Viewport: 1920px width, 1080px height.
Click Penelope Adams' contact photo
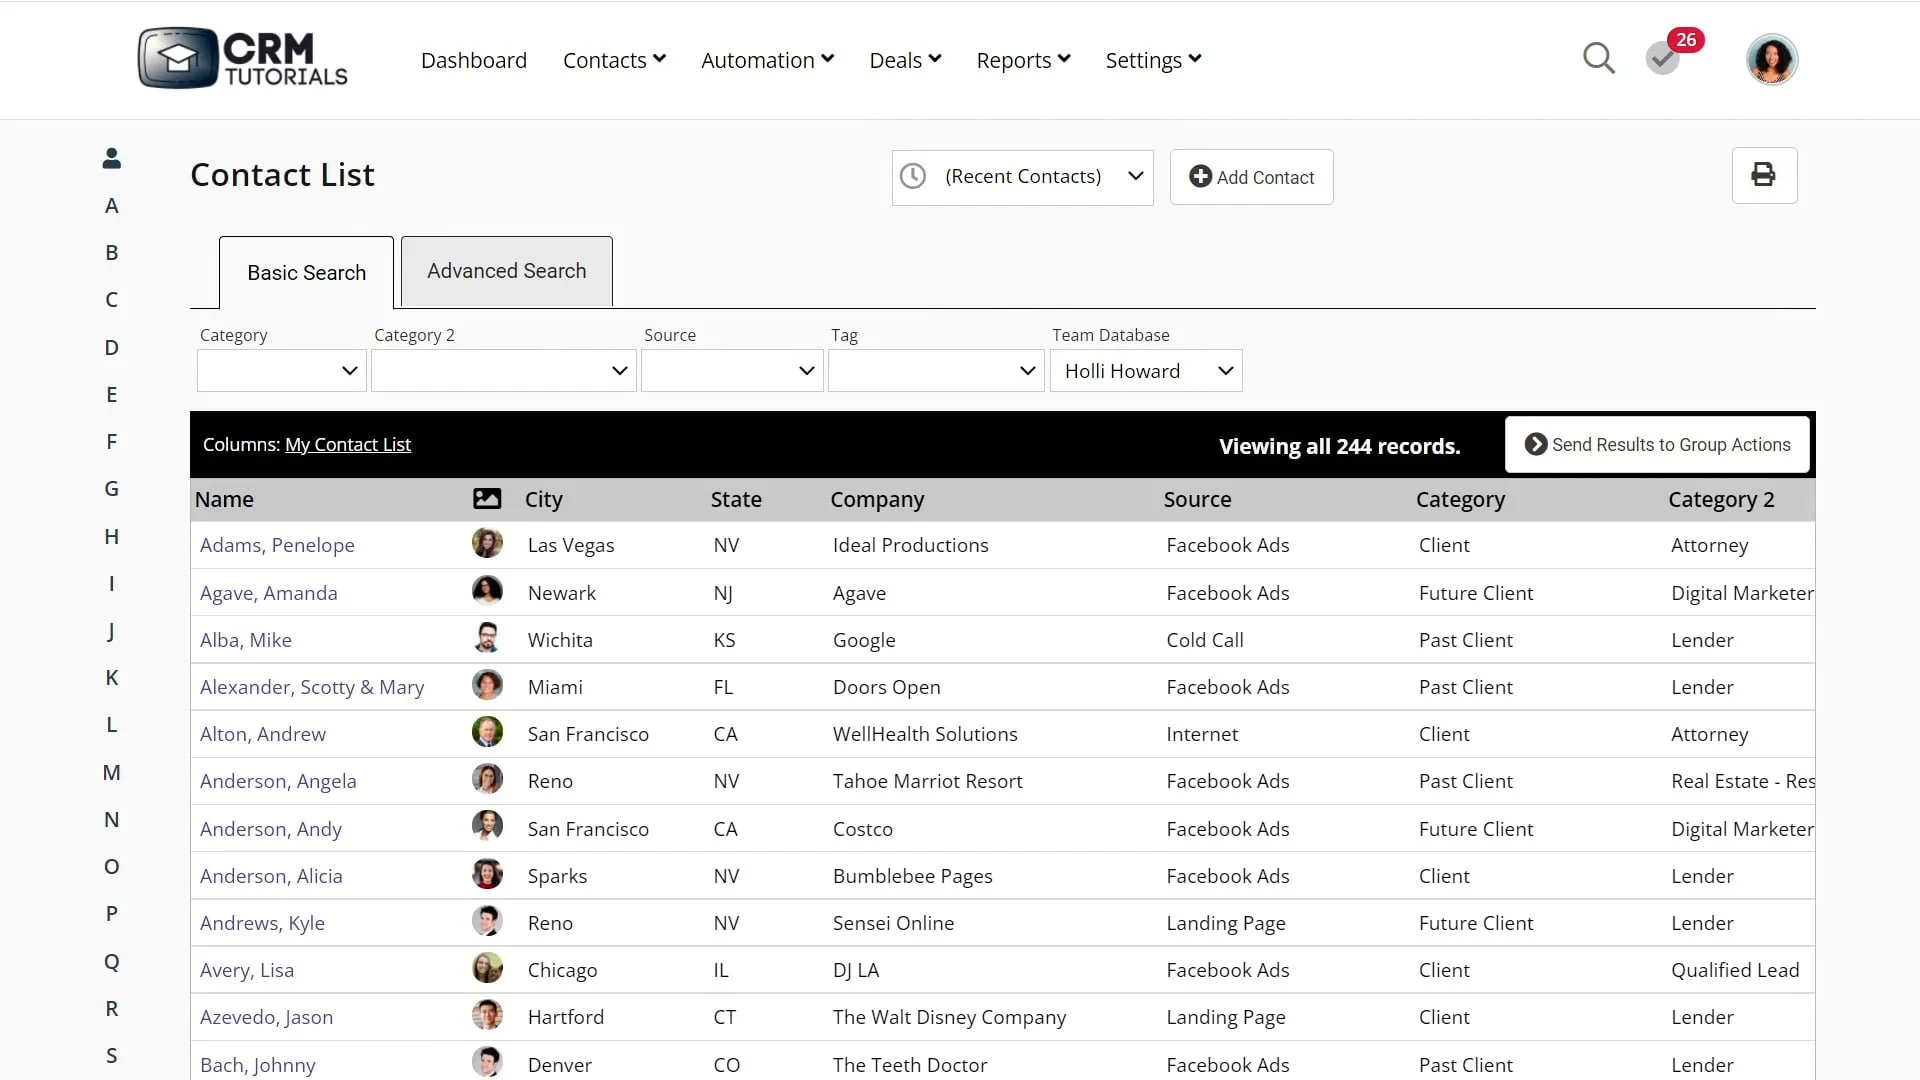pos(487,544)
